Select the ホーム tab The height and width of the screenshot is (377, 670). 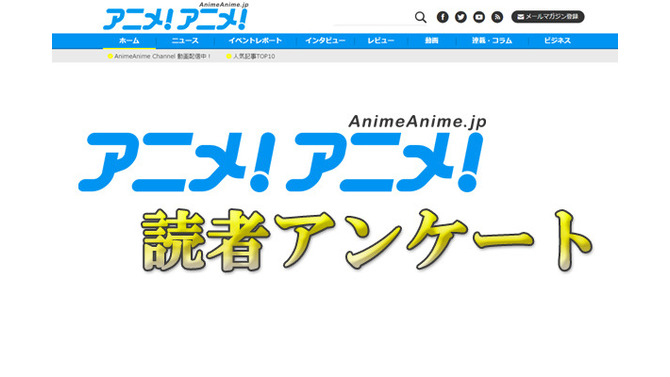(129, 41)
